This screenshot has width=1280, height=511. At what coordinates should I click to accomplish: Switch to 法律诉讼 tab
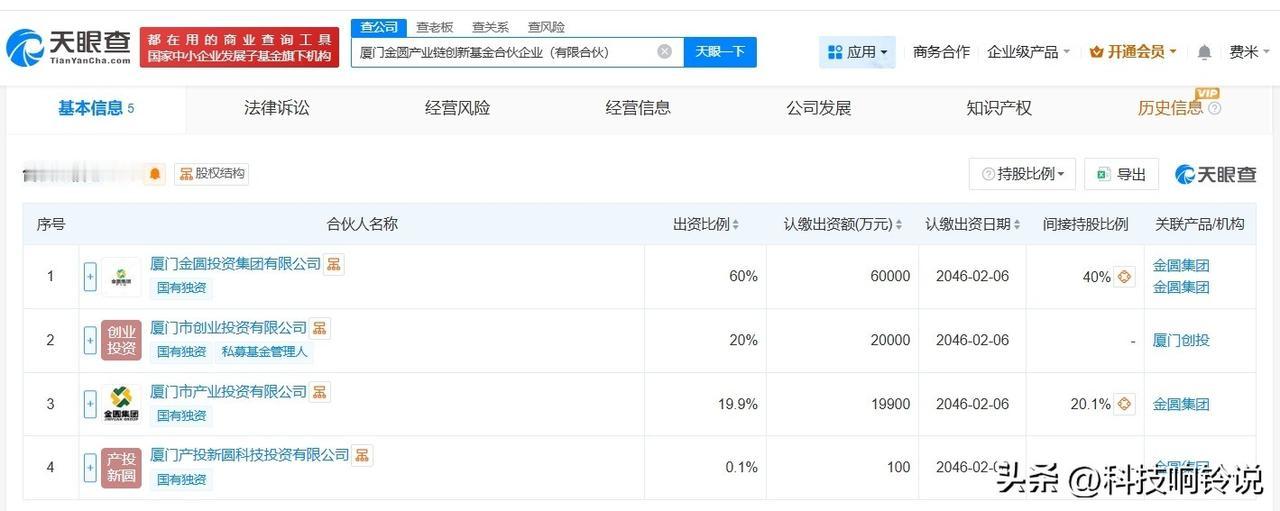(277, 108)
